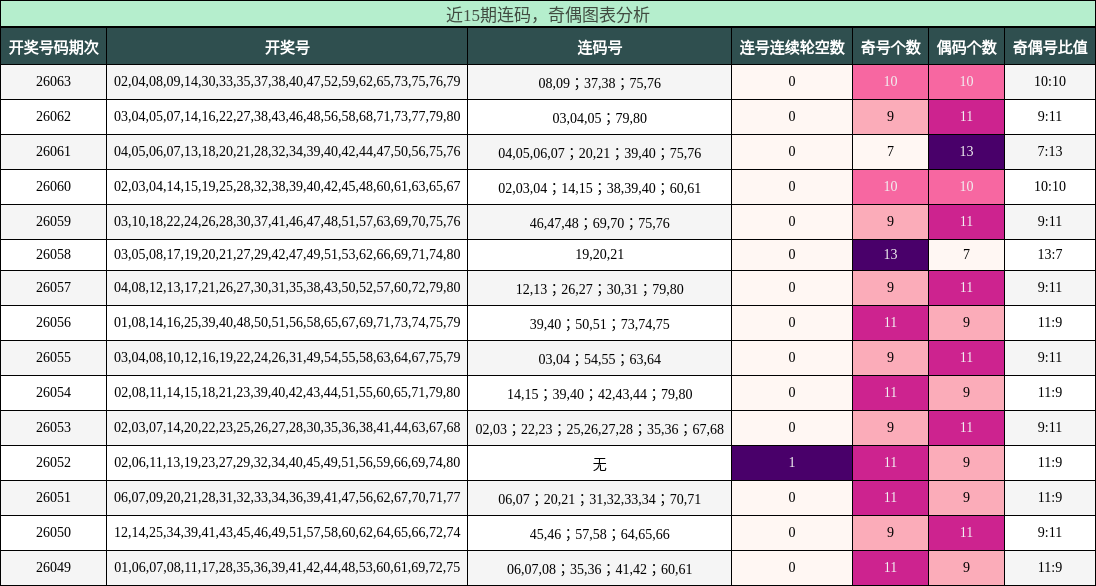Image resolution: width=1096 pixels, height=586 pixels.
Task: Select the 连码号 column header
Action: click(x=600, y=46)
